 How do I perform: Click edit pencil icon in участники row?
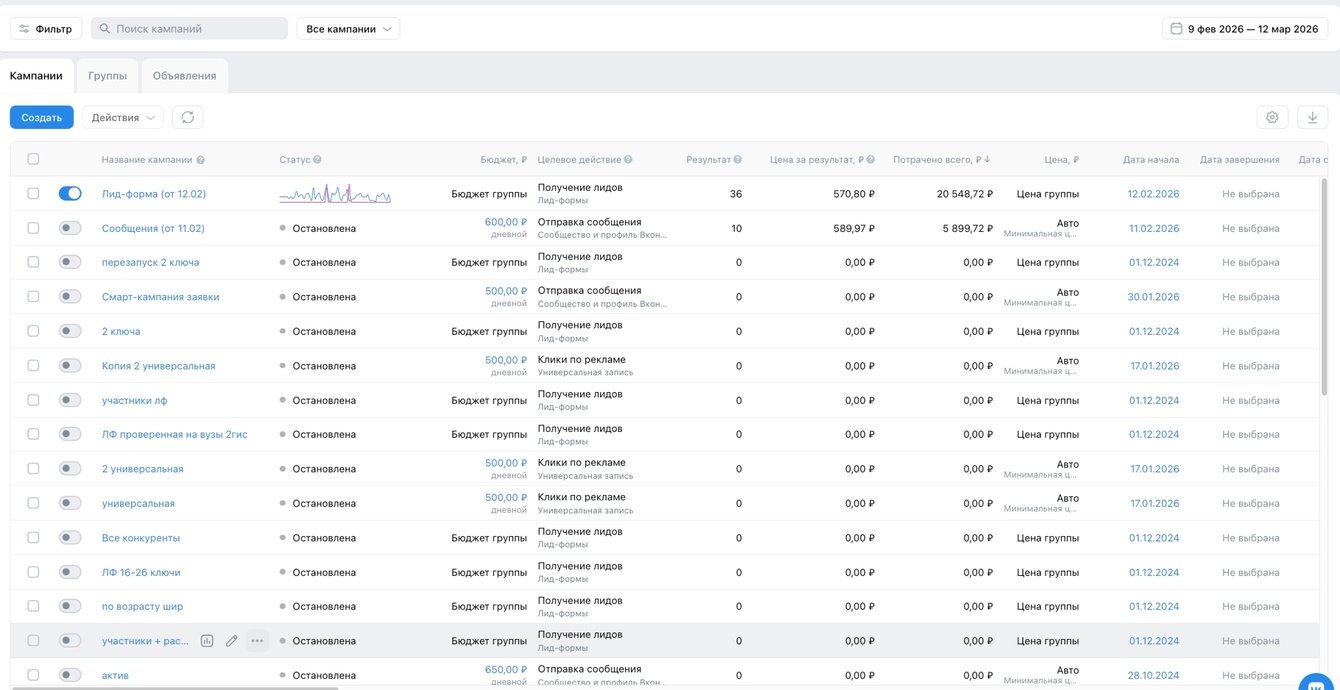coord(232,641)
